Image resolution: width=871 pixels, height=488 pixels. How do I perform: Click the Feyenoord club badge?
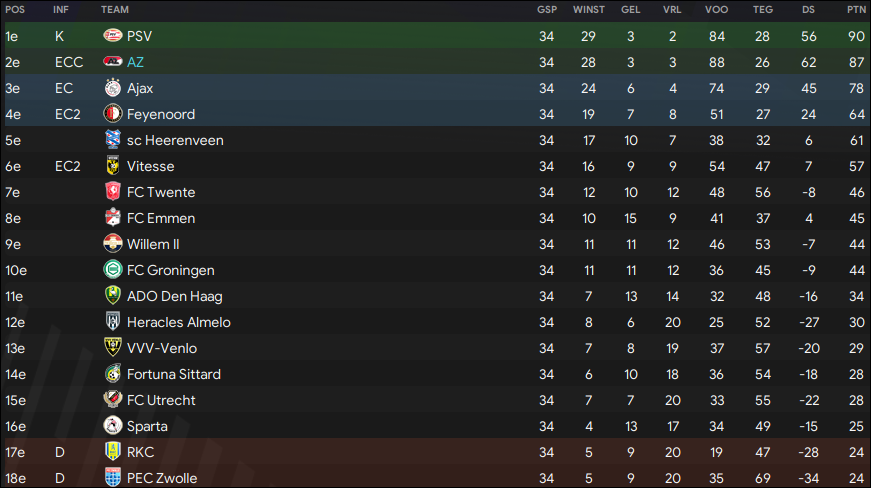coord(113,114)
